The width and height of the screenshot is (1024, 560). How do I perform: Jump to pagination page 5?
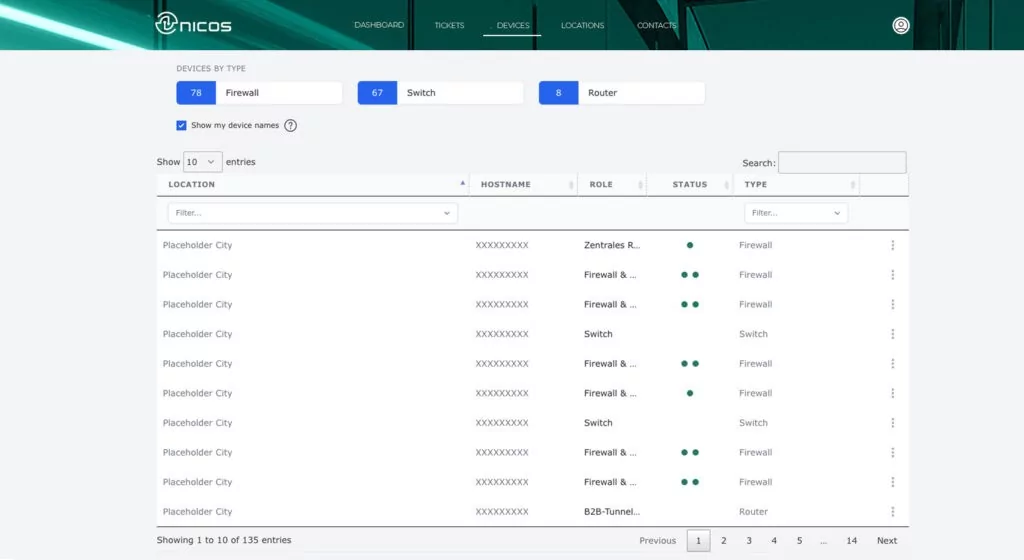pyautogui.click(x=799, y=540)
